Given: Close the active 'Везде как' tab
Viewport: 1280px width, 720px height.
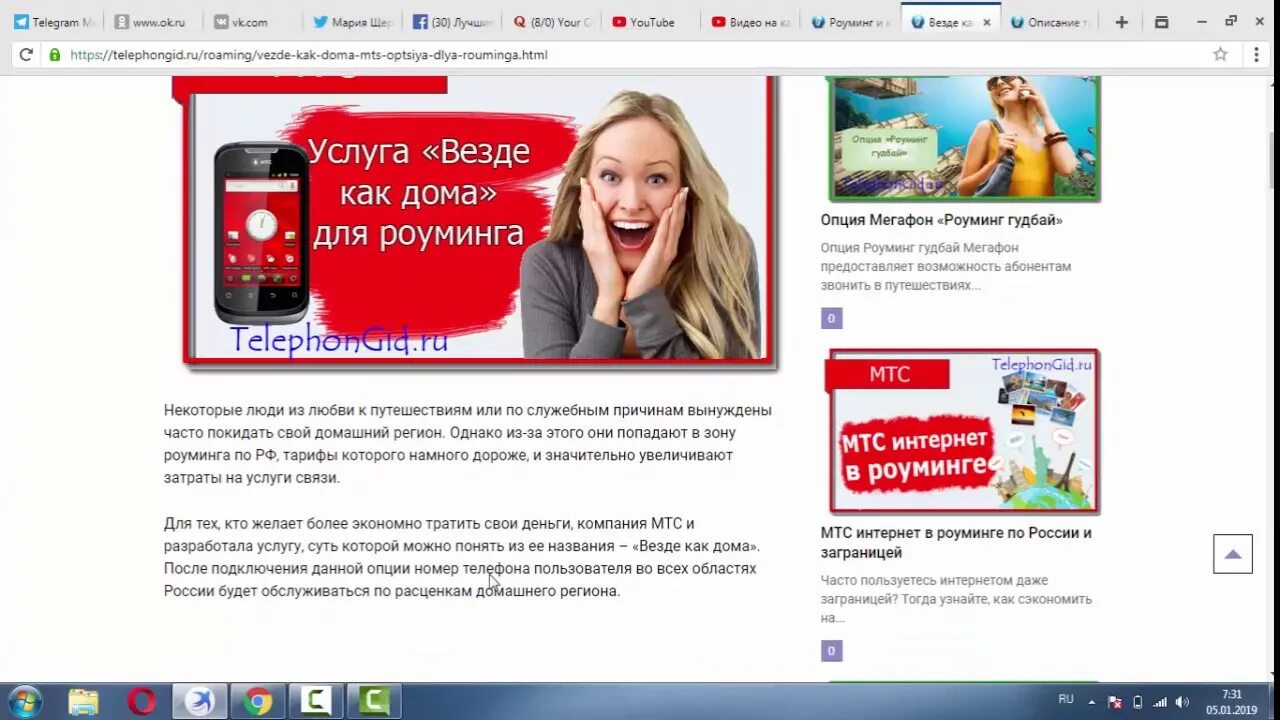Looking at the screenshot, I should [987, 22].
